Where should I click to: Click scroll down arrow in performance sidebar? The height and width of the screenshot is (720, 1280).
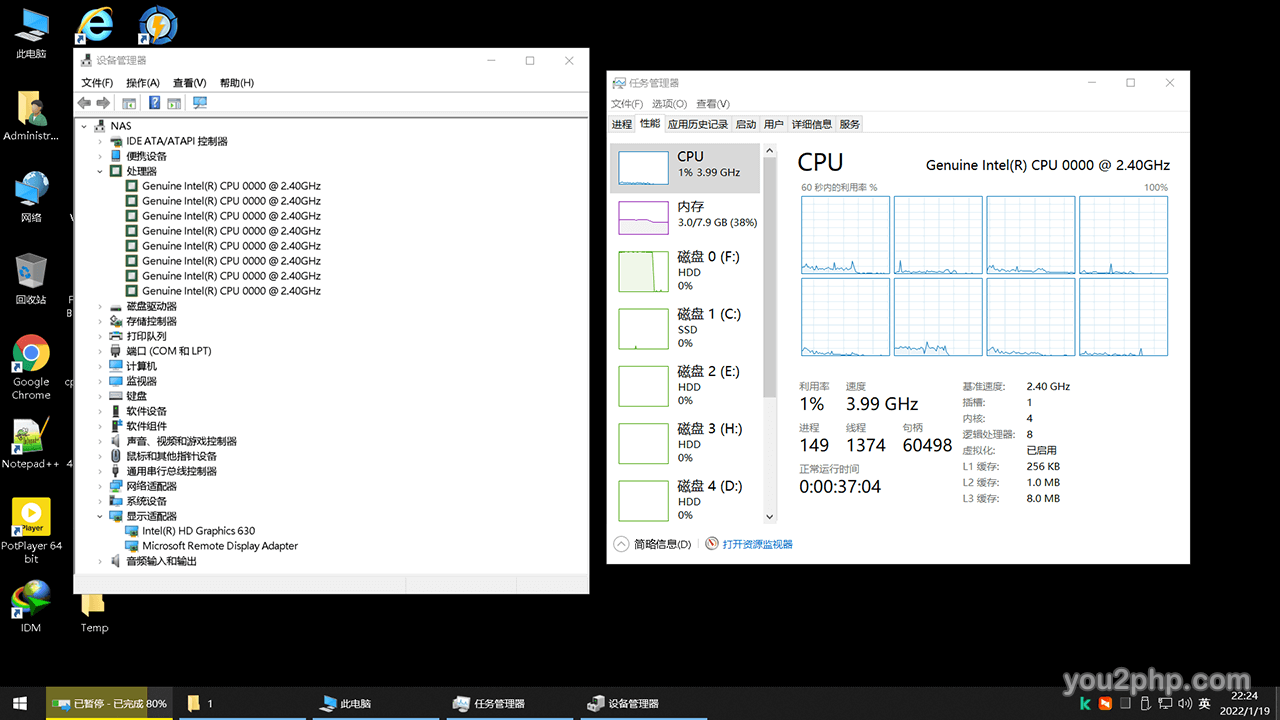pyautogui.click(x=769, y=517)
